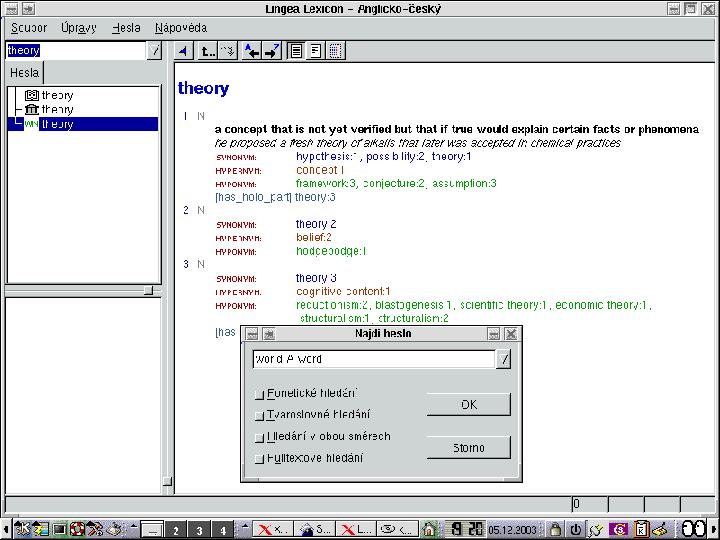Viewport: 720px width, 540px height.
Task: Open the dropdown in Najdi hesla dialog
Action: [504, 359]
